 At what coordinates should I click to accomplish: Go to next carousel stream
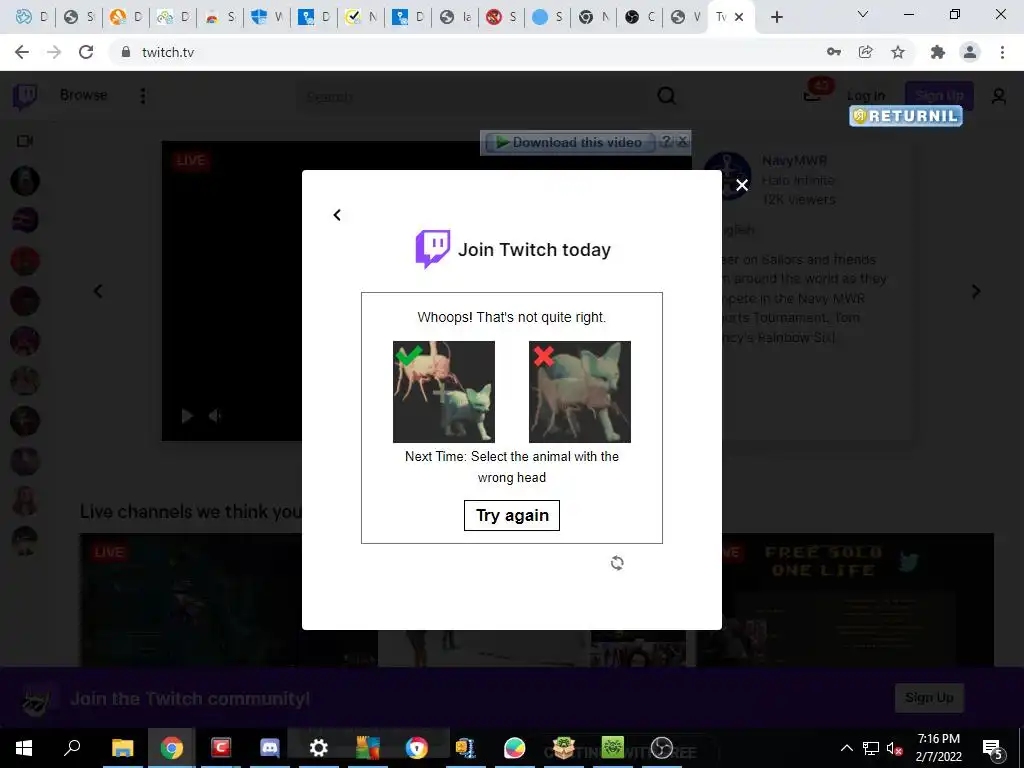[x=976, y=291]
